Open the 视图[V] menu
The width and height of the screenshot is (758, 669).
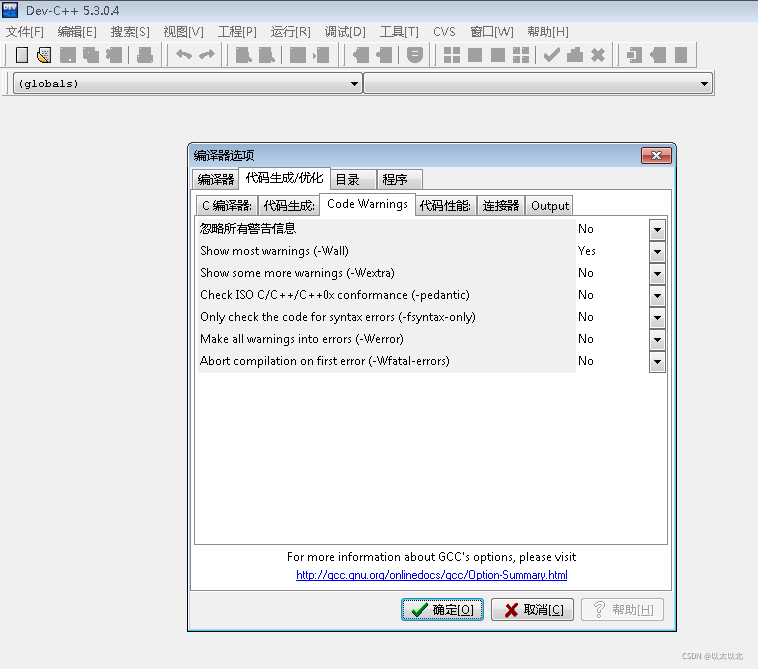click(183, 32)
